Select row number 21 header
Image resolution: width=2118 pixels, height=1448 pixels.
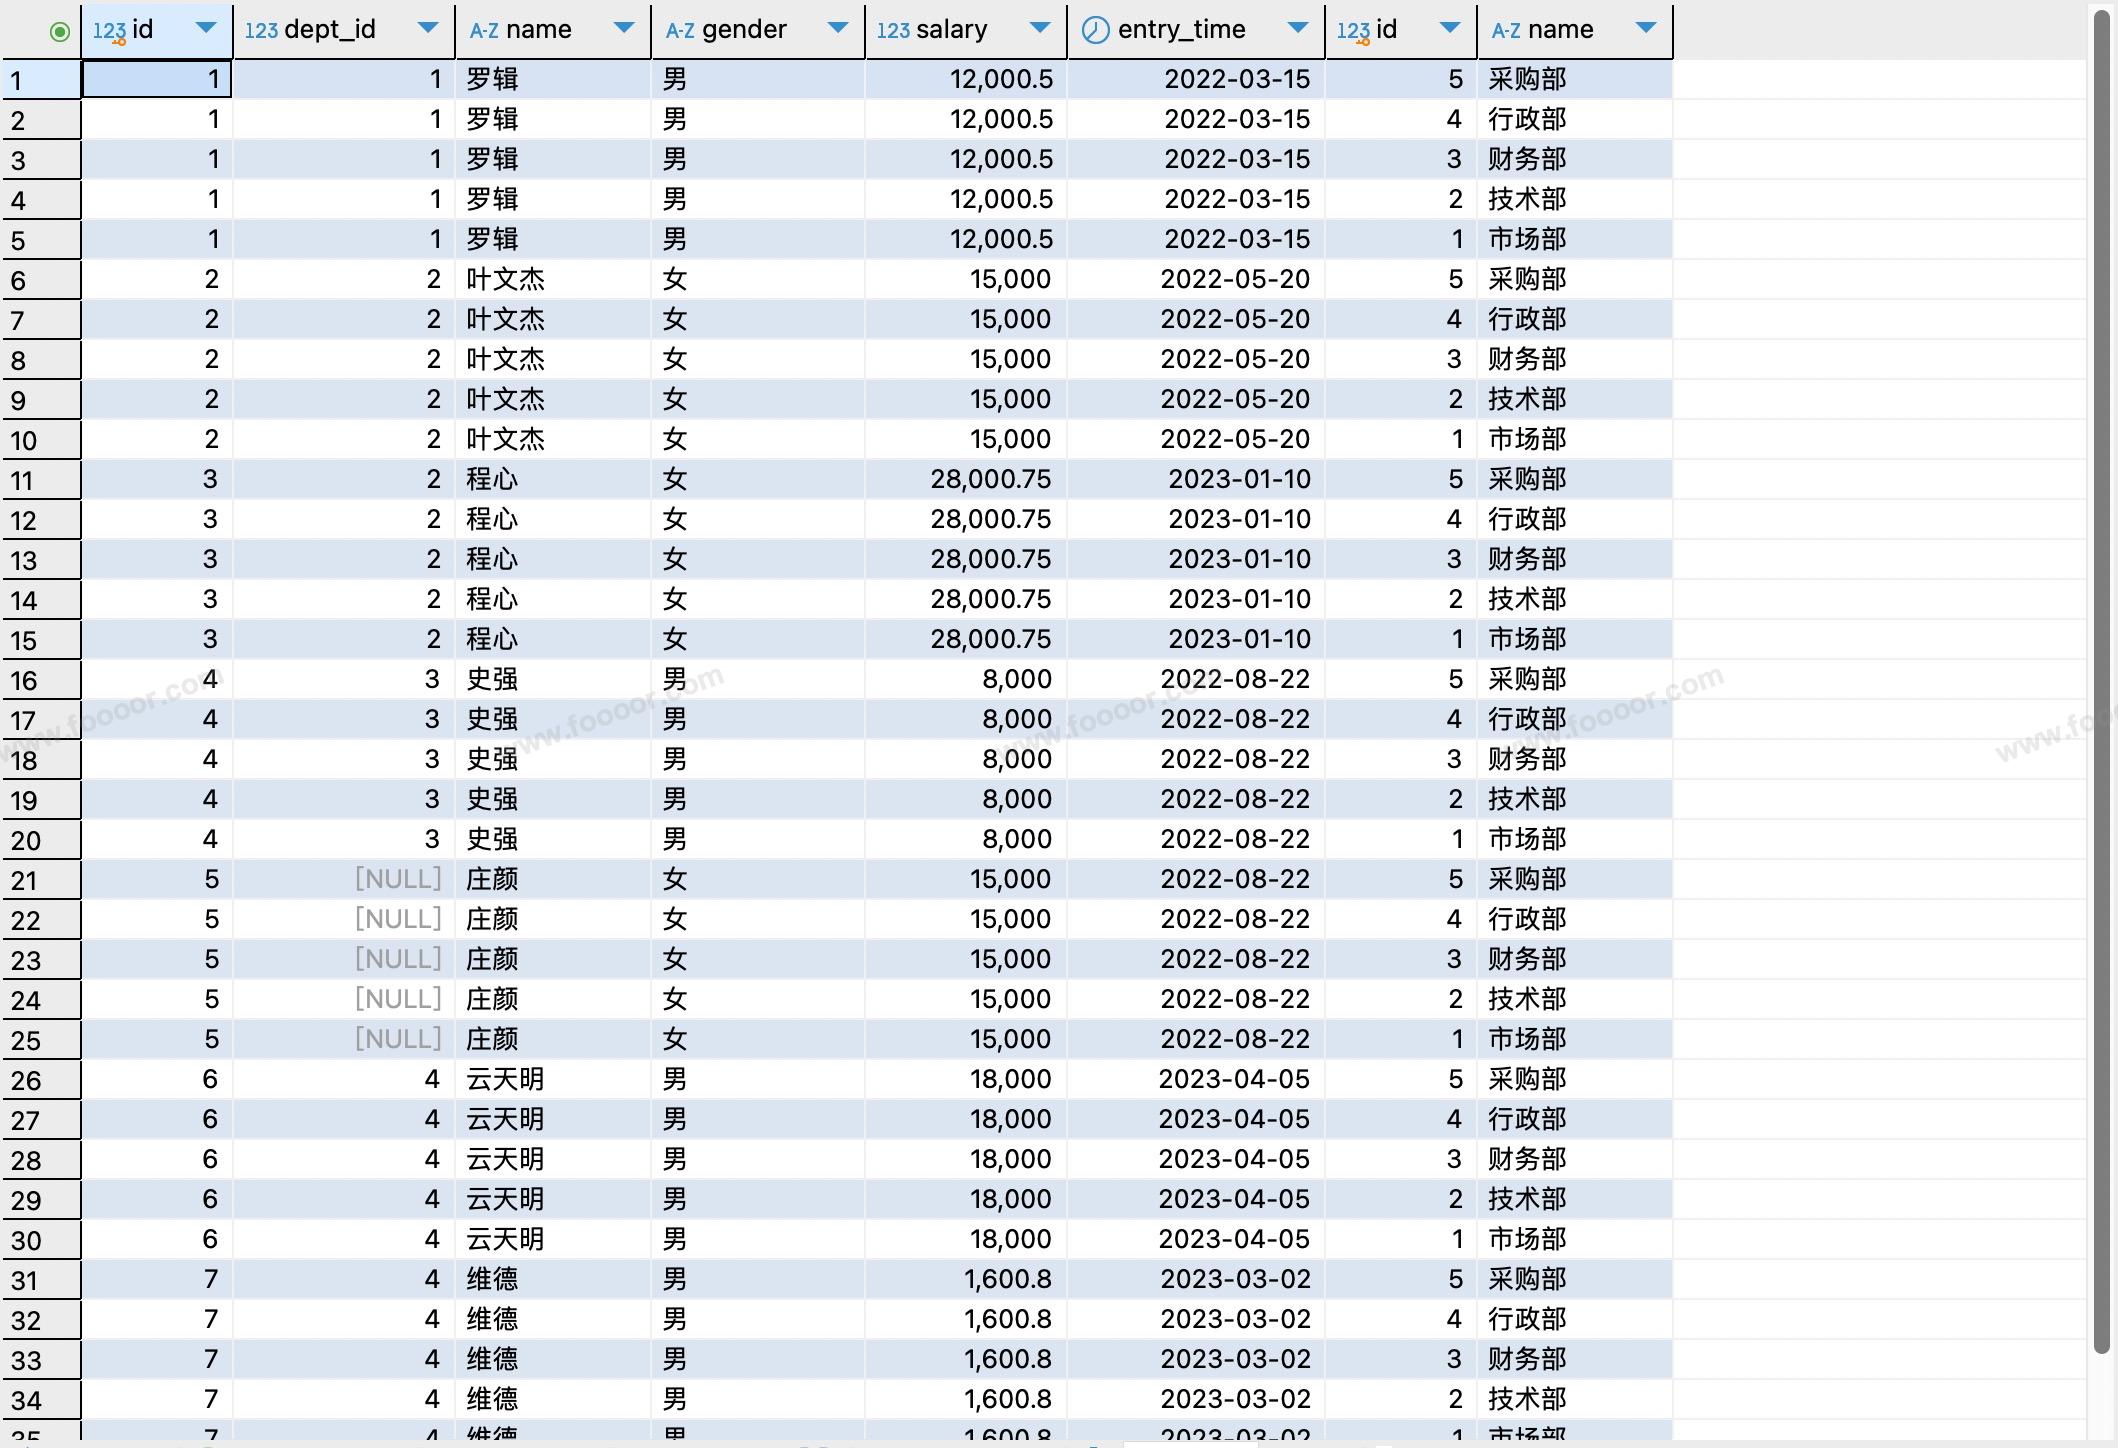tap(40, 880)
